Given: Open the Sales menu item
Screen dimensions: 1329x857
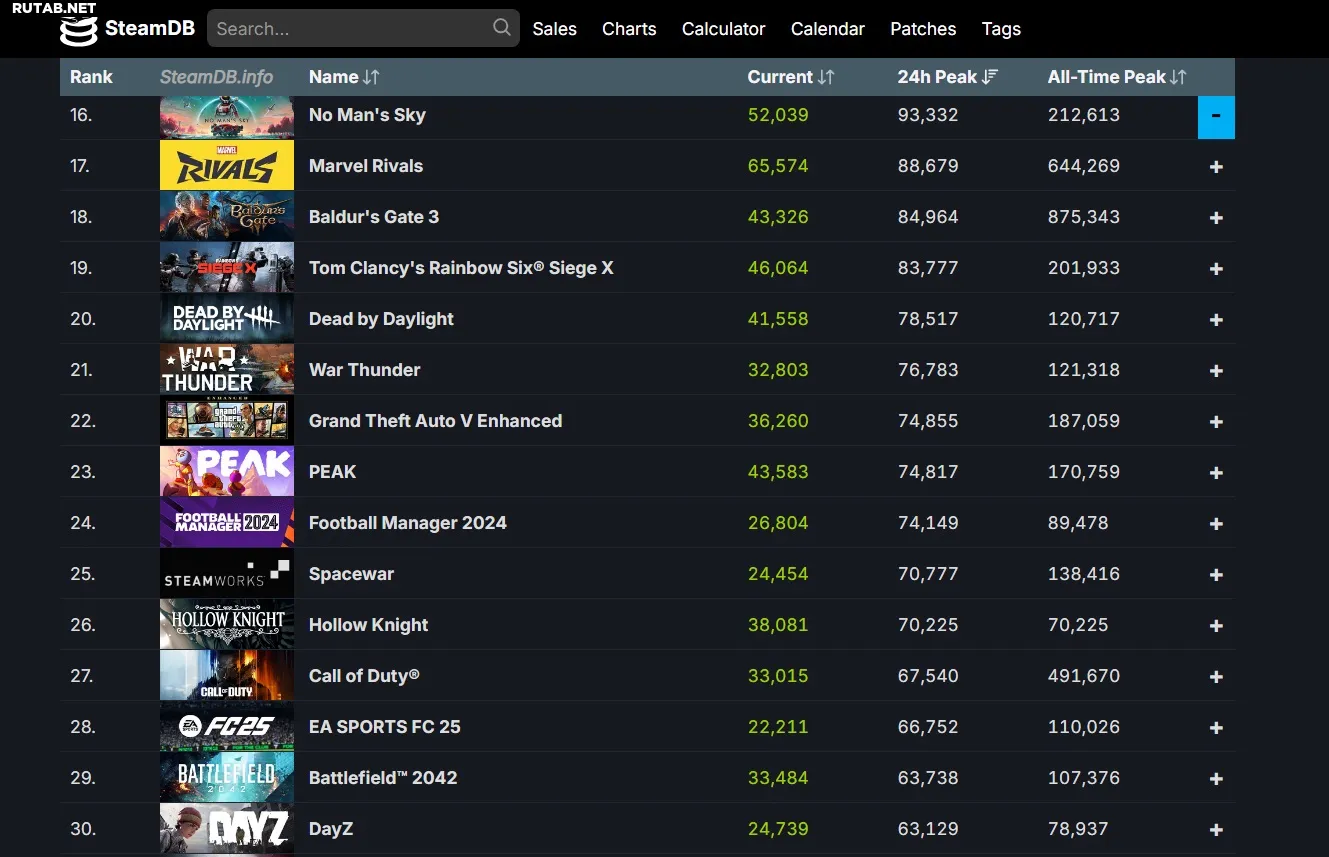Looking at the screenshot, I should click(554, 29).
